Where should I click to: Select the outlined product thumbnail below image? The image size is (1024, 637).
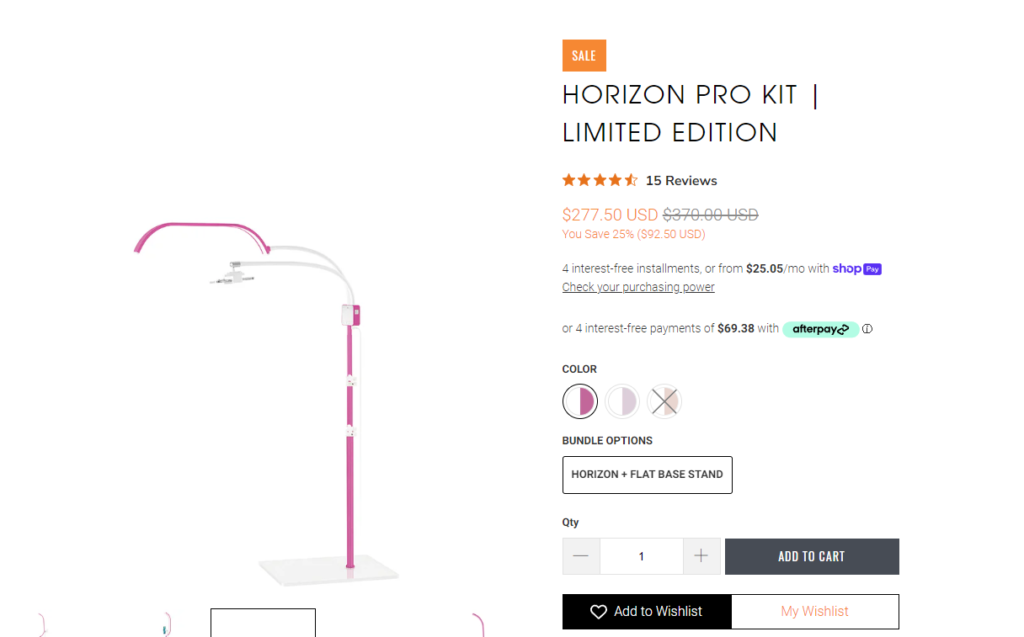point(263,623)
